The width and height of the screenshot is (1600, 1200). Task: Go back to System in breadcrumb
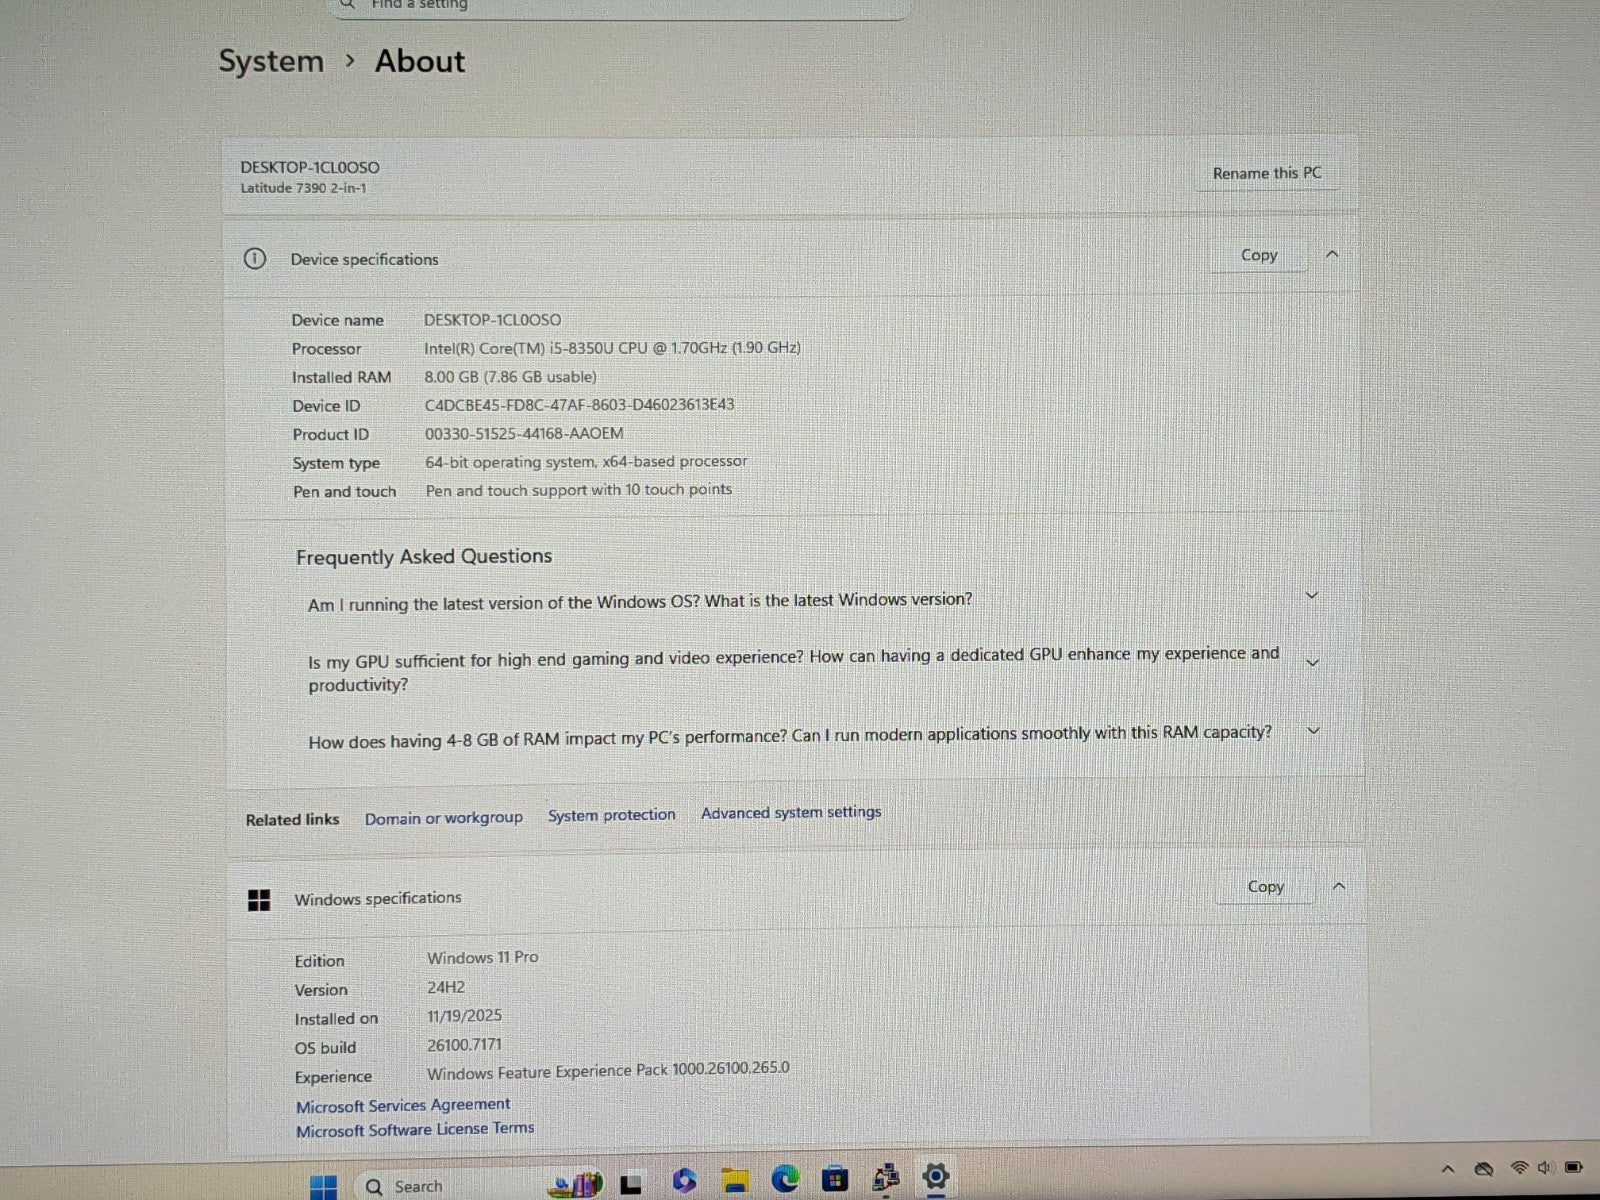coord(271,62)
